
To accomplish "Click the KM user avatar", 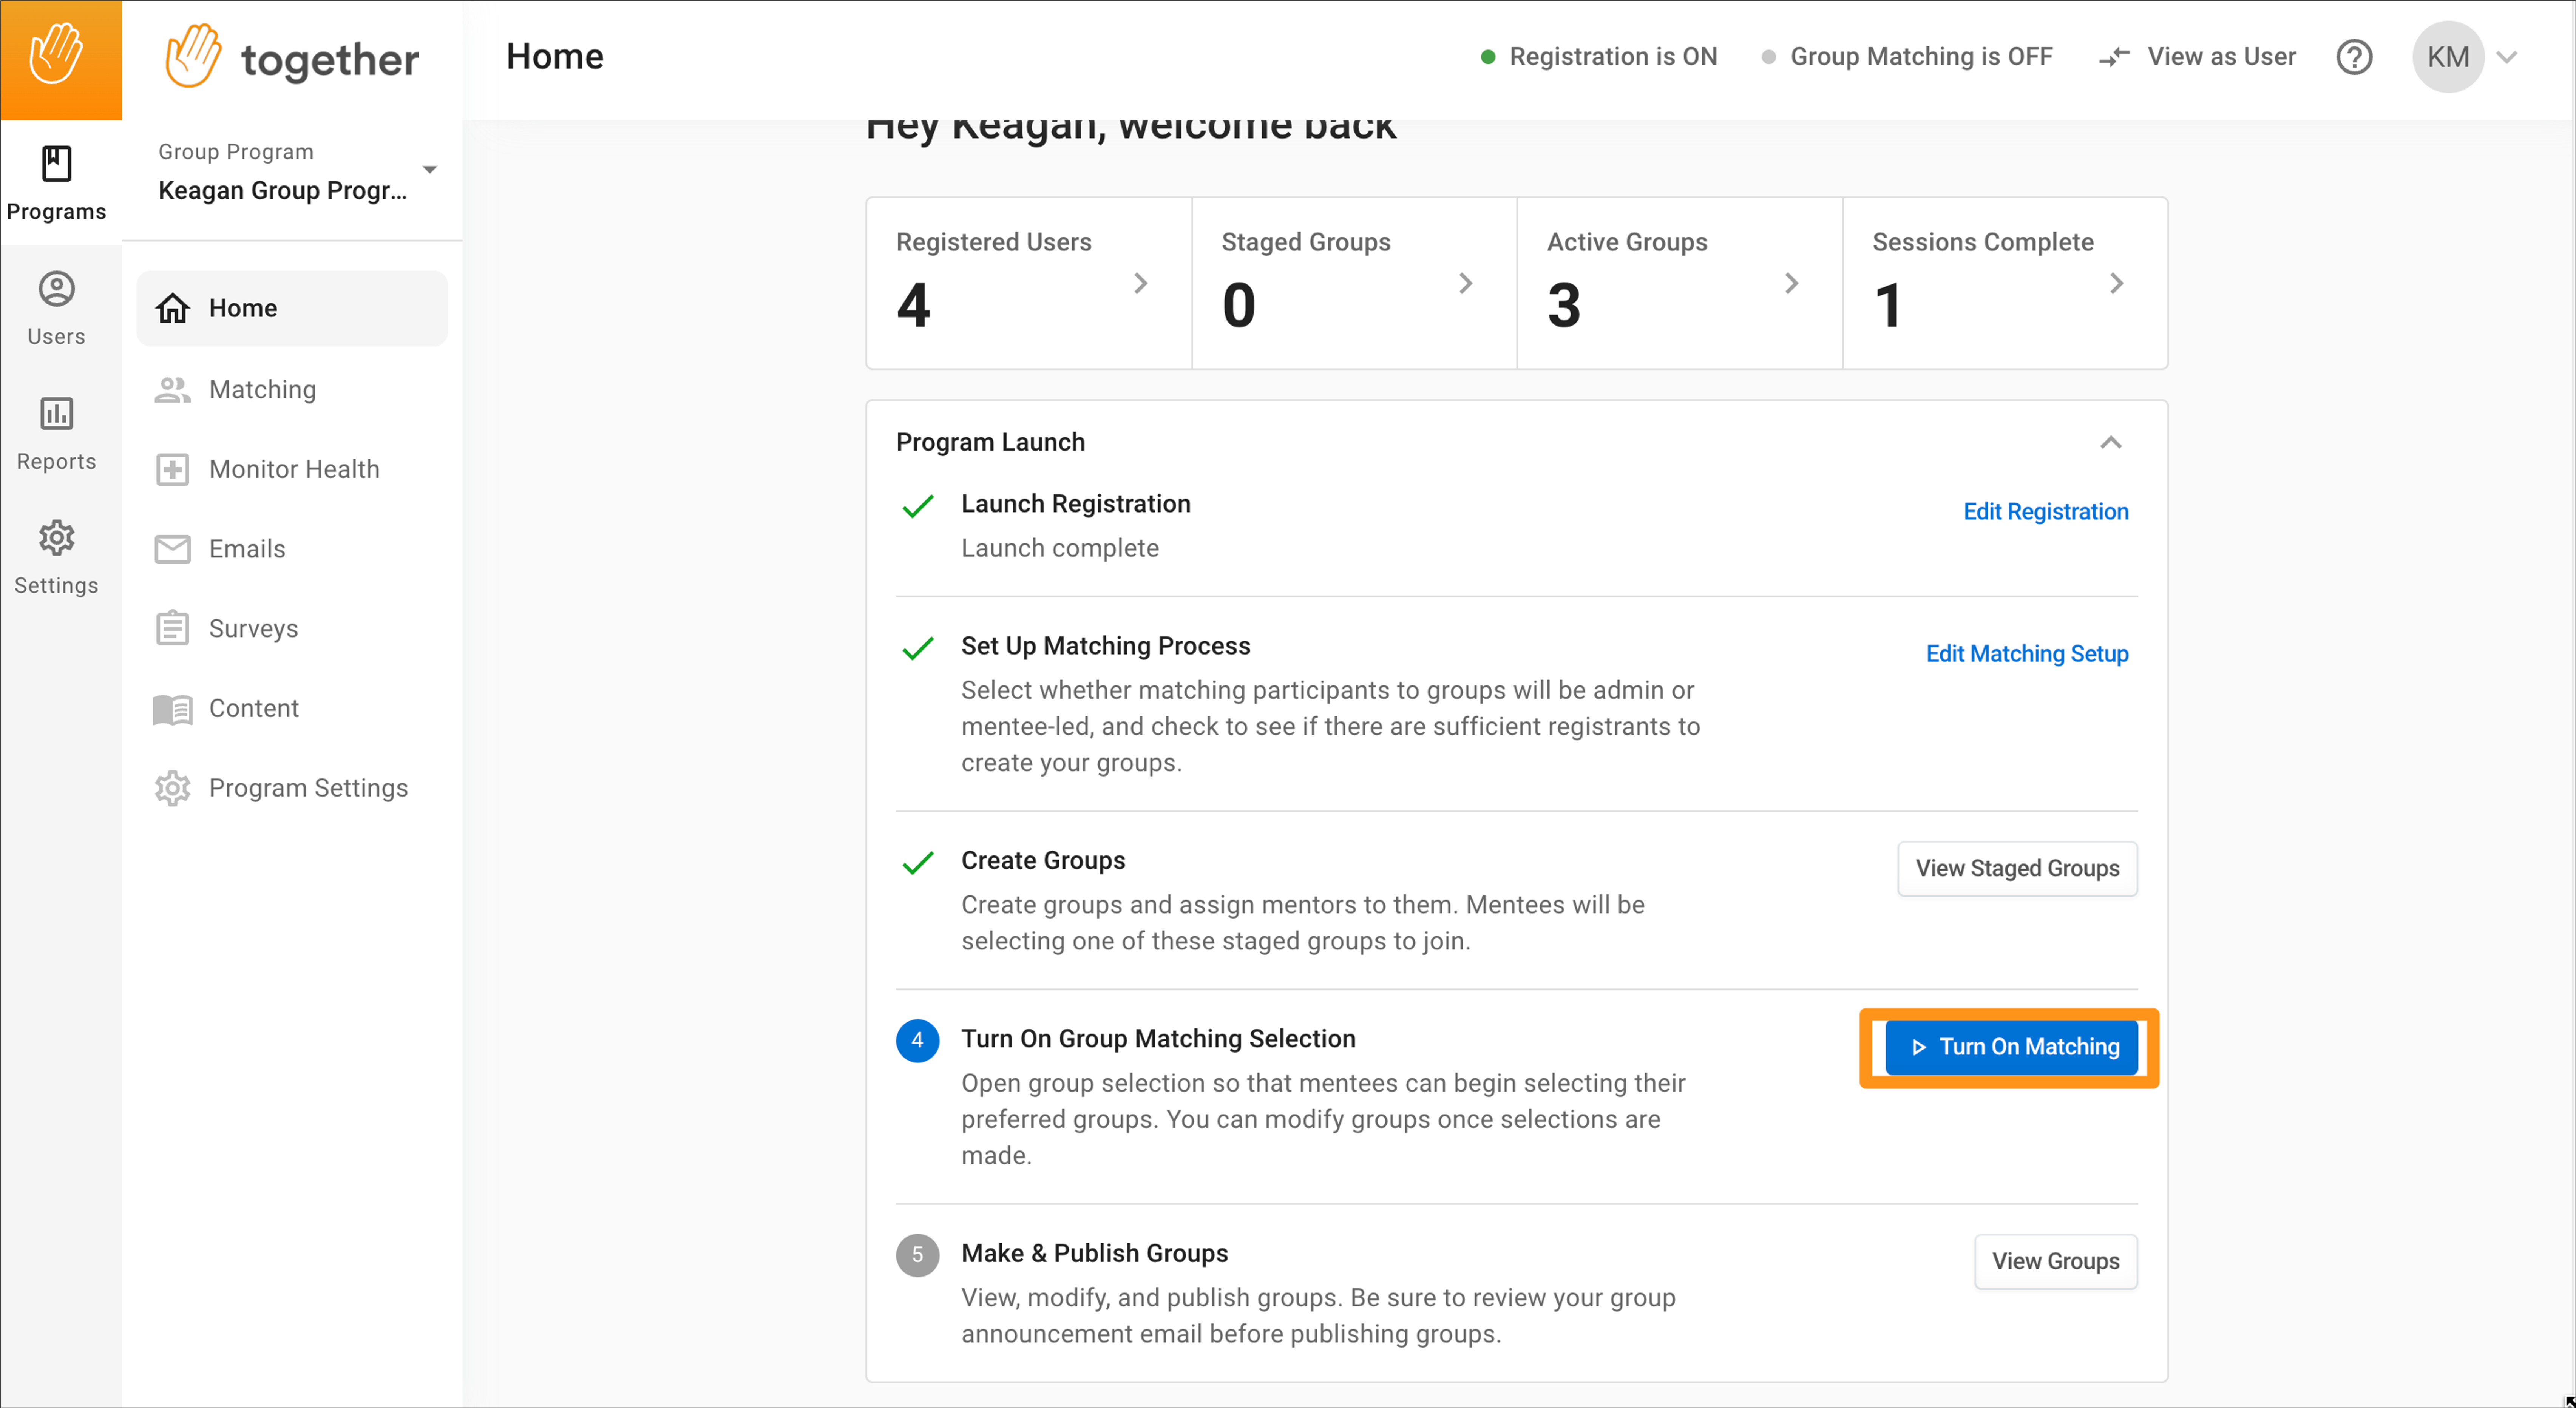I will pos(2448,57).
